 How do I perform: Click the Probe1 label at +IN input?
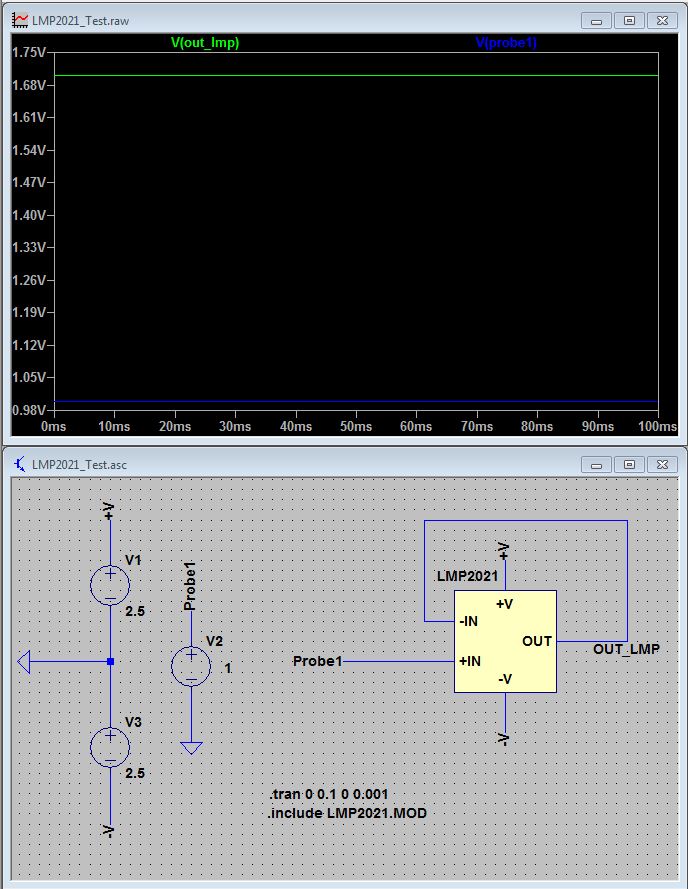click(318, 661)
